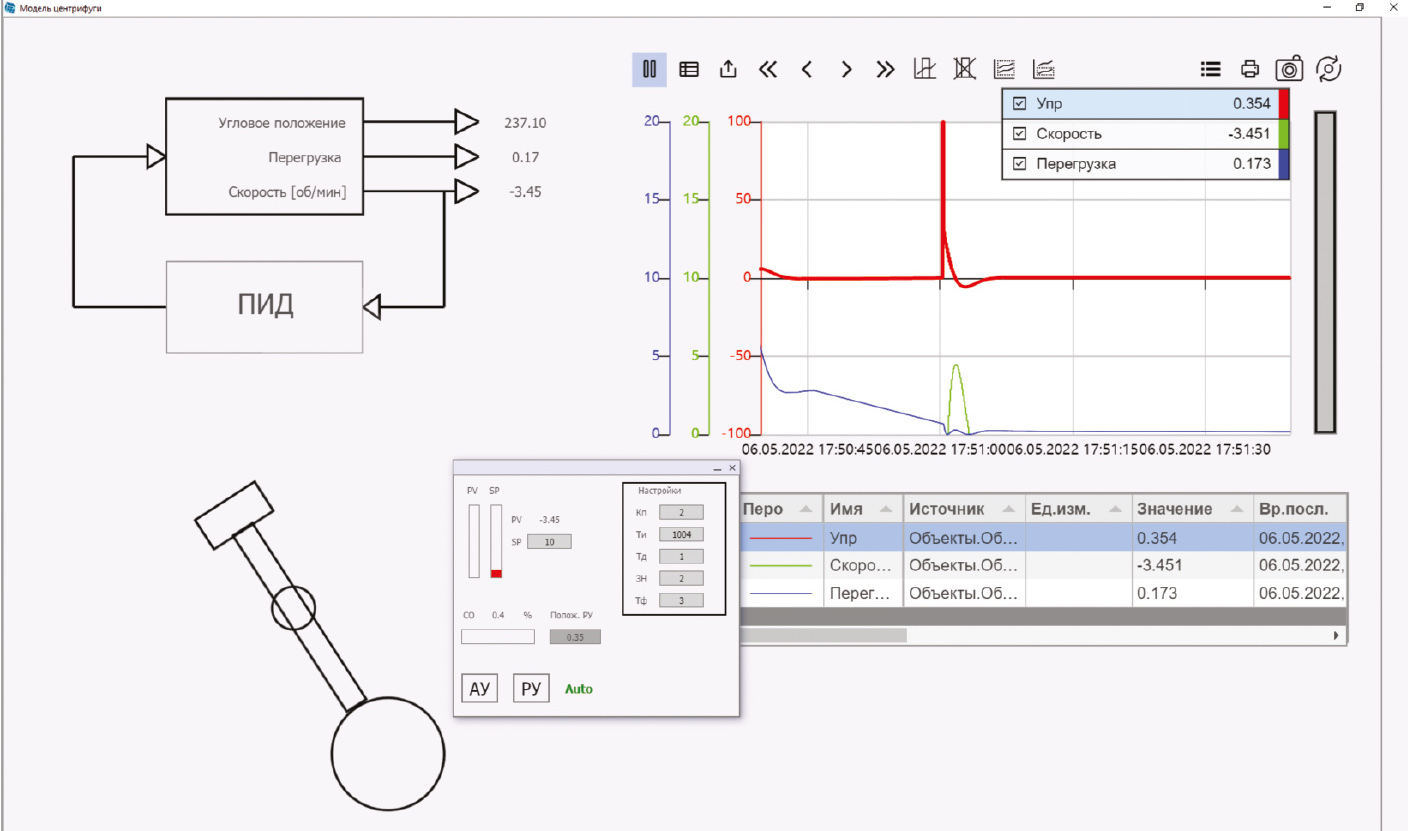1408x831 pixels.
Task: Switch to manual mode with РУ button
Action: [x=532, y=688]
